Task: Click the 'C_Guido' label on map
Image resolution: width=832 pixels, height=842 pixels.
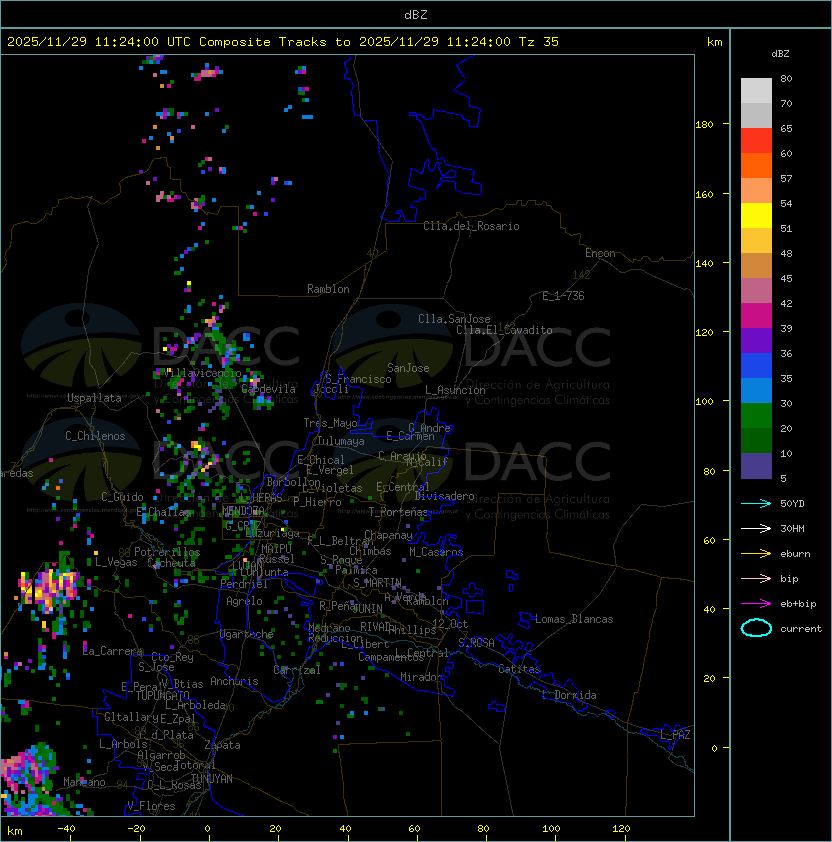Action: [x=122, y=497]
